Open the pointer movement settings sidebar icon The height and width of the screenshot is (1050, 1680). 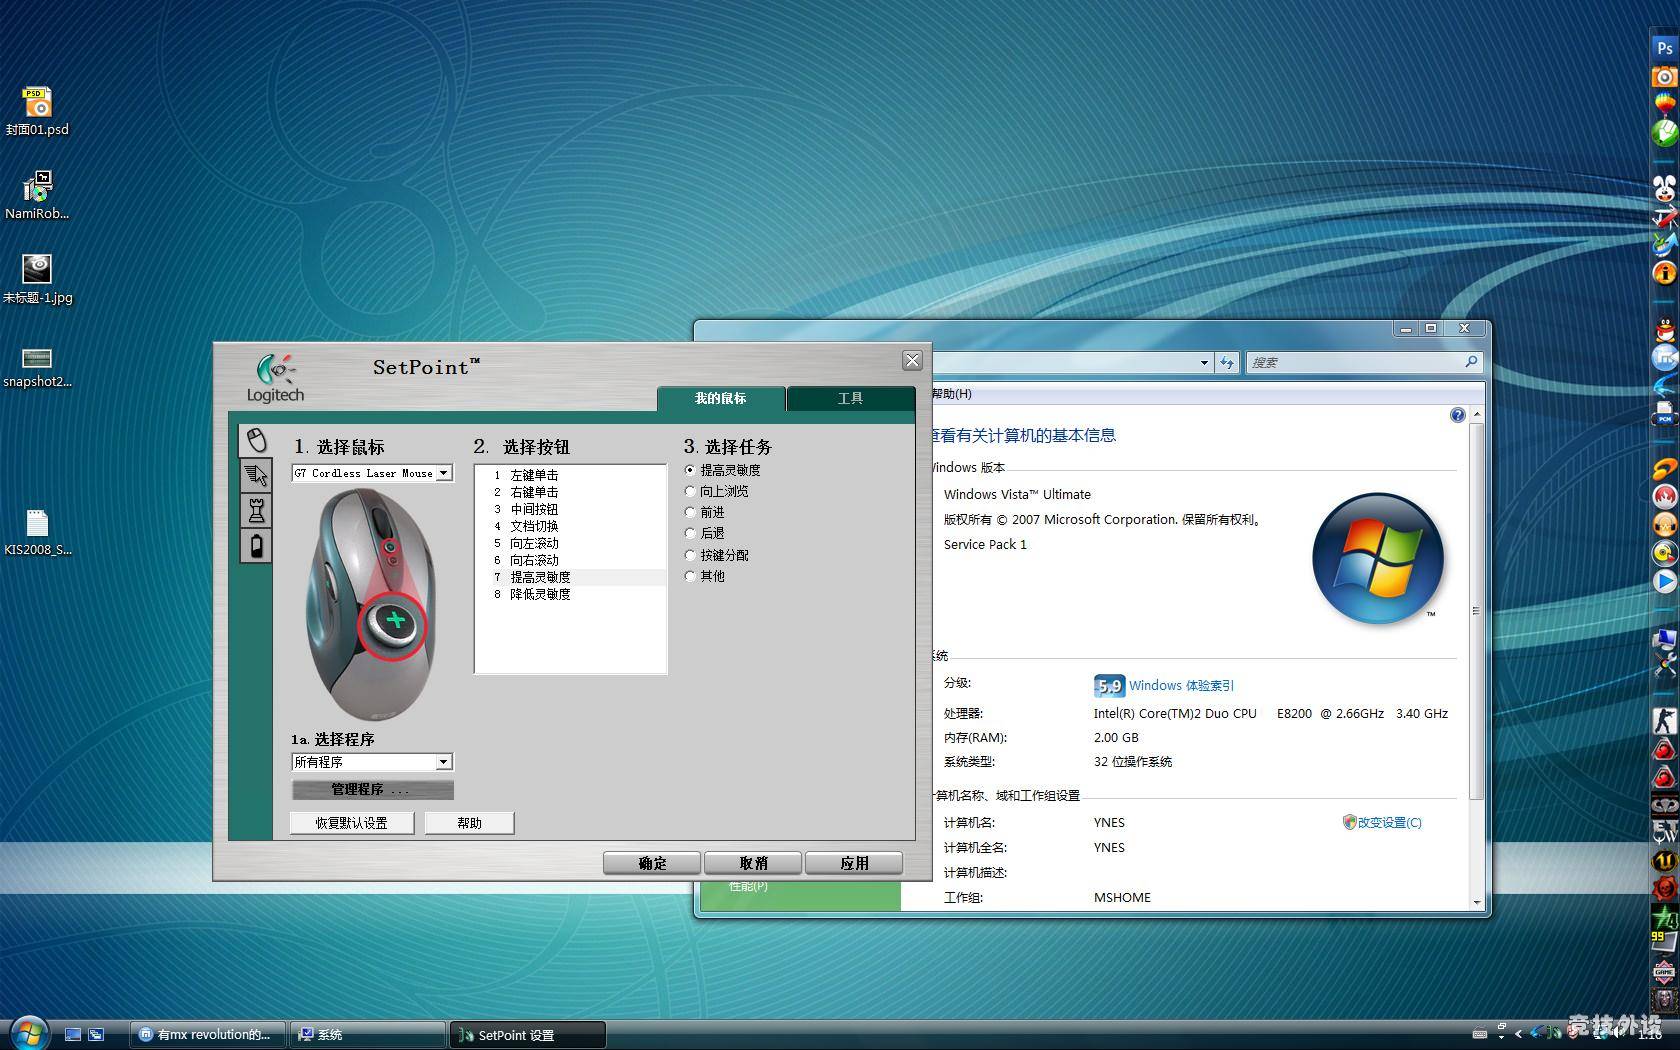point(256,476)
